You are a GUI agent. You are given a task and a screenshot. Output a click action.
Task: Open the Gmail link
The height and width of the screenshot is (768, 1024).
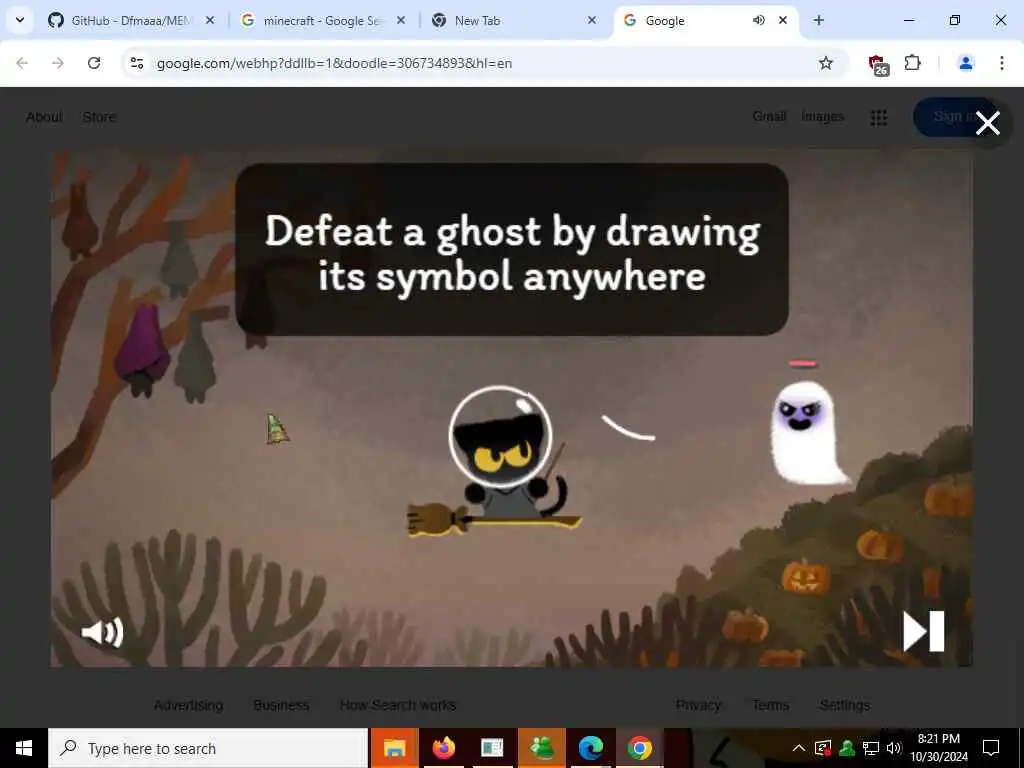click(x=769, y=116)
